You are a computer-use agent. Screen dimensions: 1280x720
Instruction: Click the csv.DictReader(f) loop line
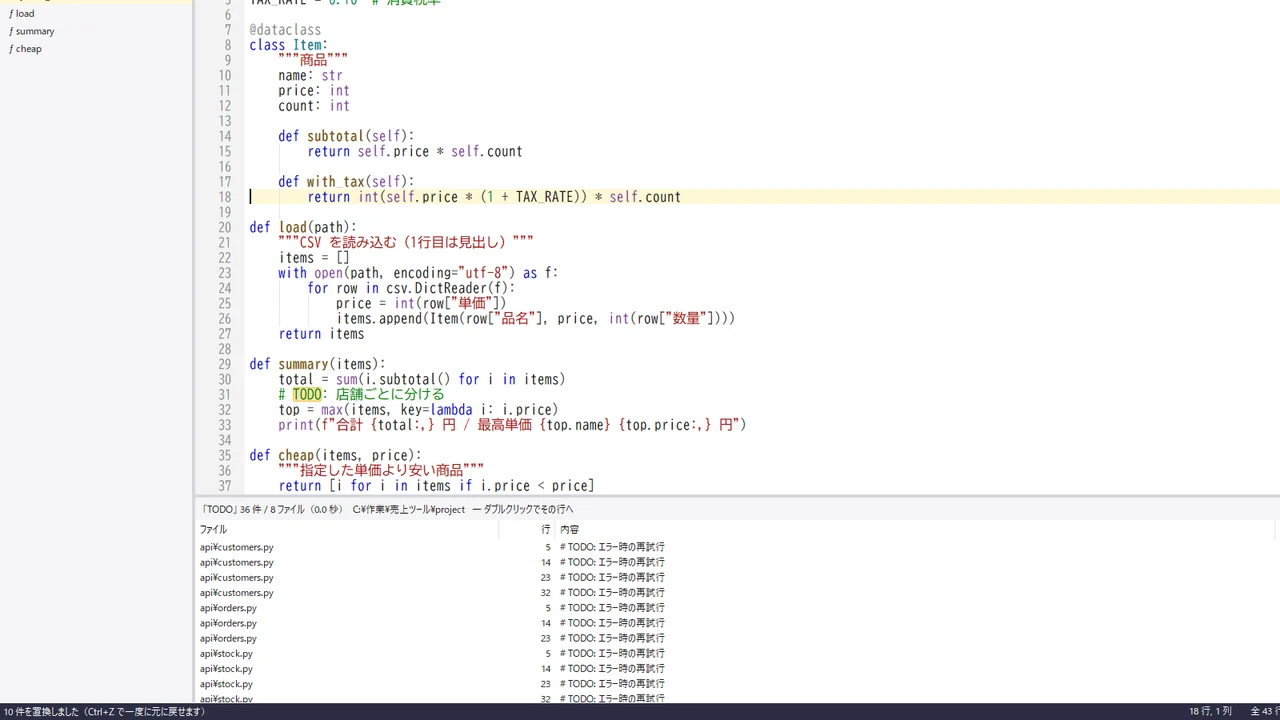point(411,288)
